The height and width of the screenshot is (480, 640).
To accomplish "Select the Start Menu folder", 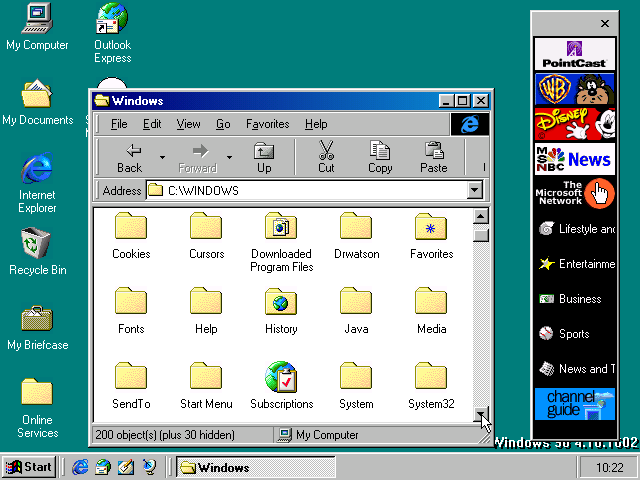I will 206,386.
